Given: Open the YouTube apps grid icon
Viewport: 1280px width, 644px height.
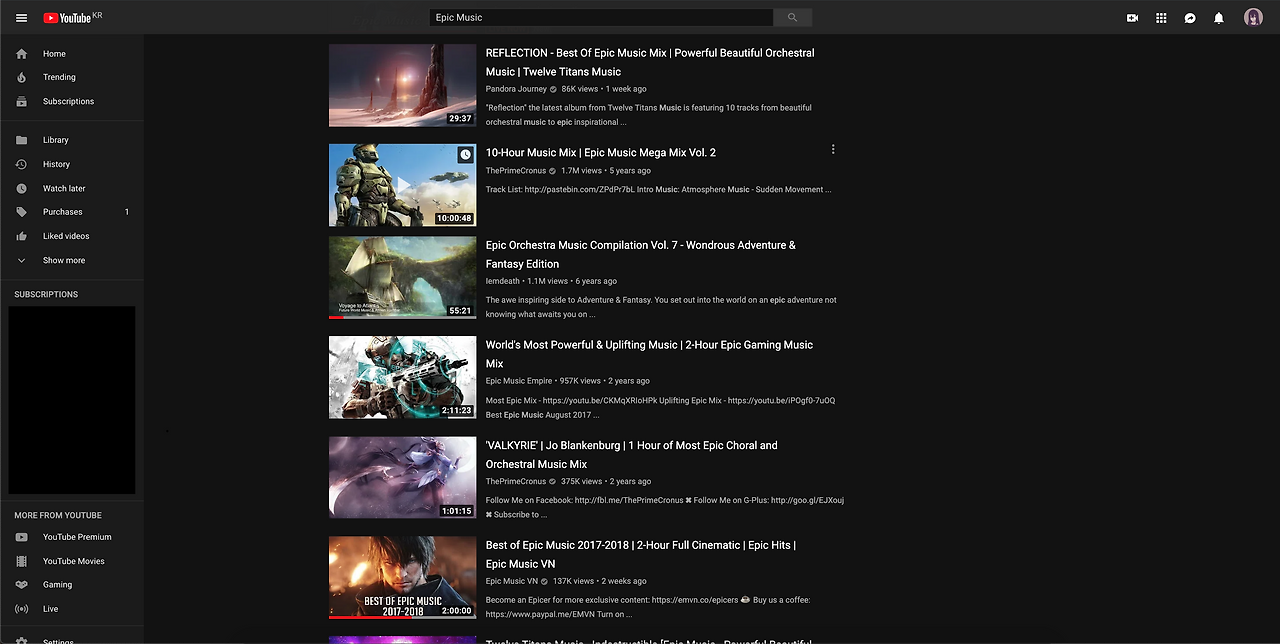Looking at the screenshot, I should 1161,17.
